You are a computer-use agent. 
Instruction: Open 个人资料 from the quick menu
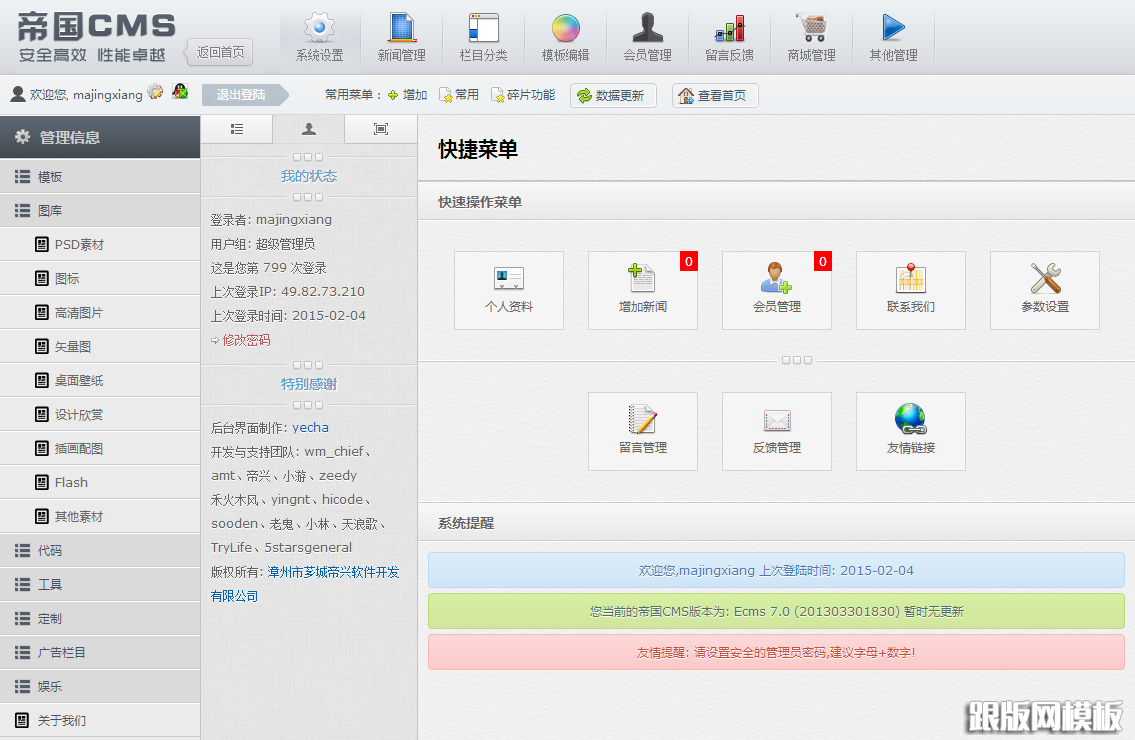tap(508, 290)
